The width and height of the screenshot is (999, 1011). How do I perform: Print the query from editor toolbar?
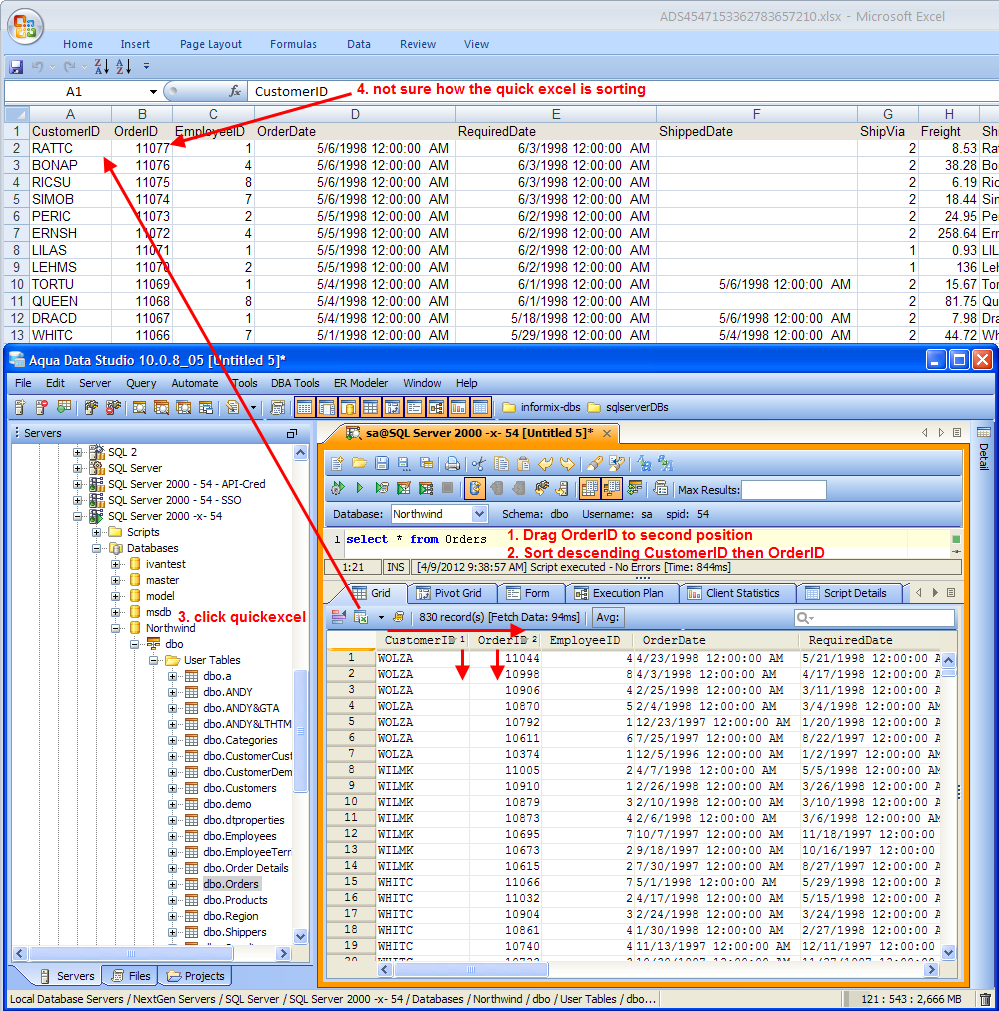click(453, 464)
